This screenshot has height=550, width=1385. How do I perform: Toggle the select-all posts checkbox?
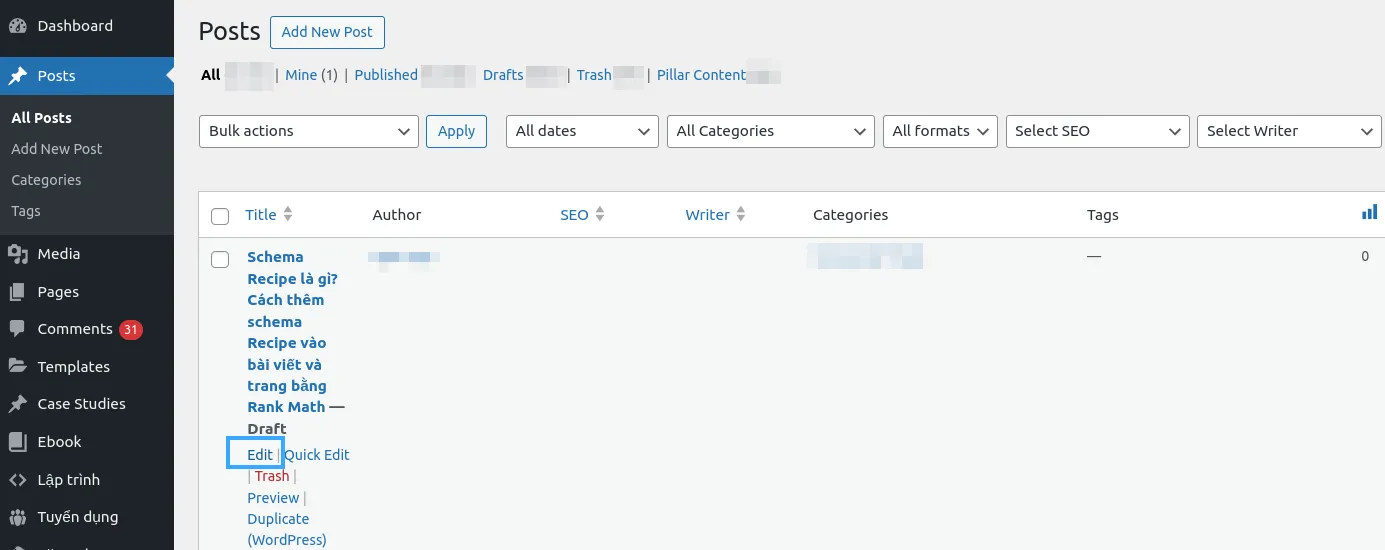pyautogui.click(x=220, y=216)
